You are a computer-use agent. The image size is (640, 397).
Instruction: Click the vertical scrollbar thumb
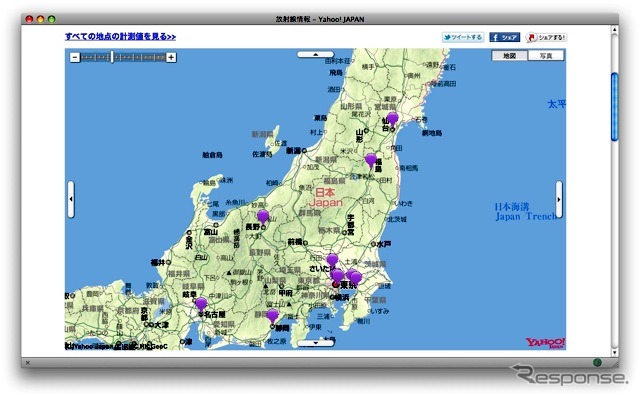pyautogui.click(x=614, y=107)
